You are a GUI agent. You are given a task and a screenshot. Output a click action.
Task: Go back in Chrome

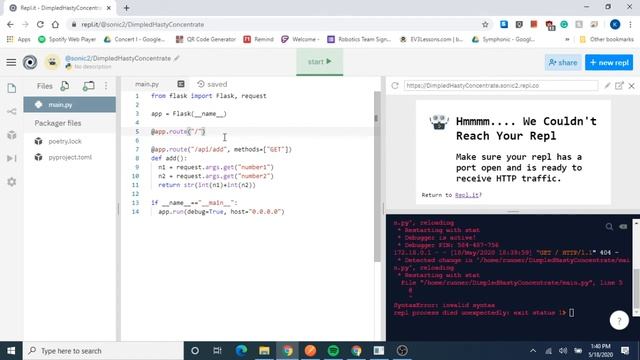(x=10, y=24)
